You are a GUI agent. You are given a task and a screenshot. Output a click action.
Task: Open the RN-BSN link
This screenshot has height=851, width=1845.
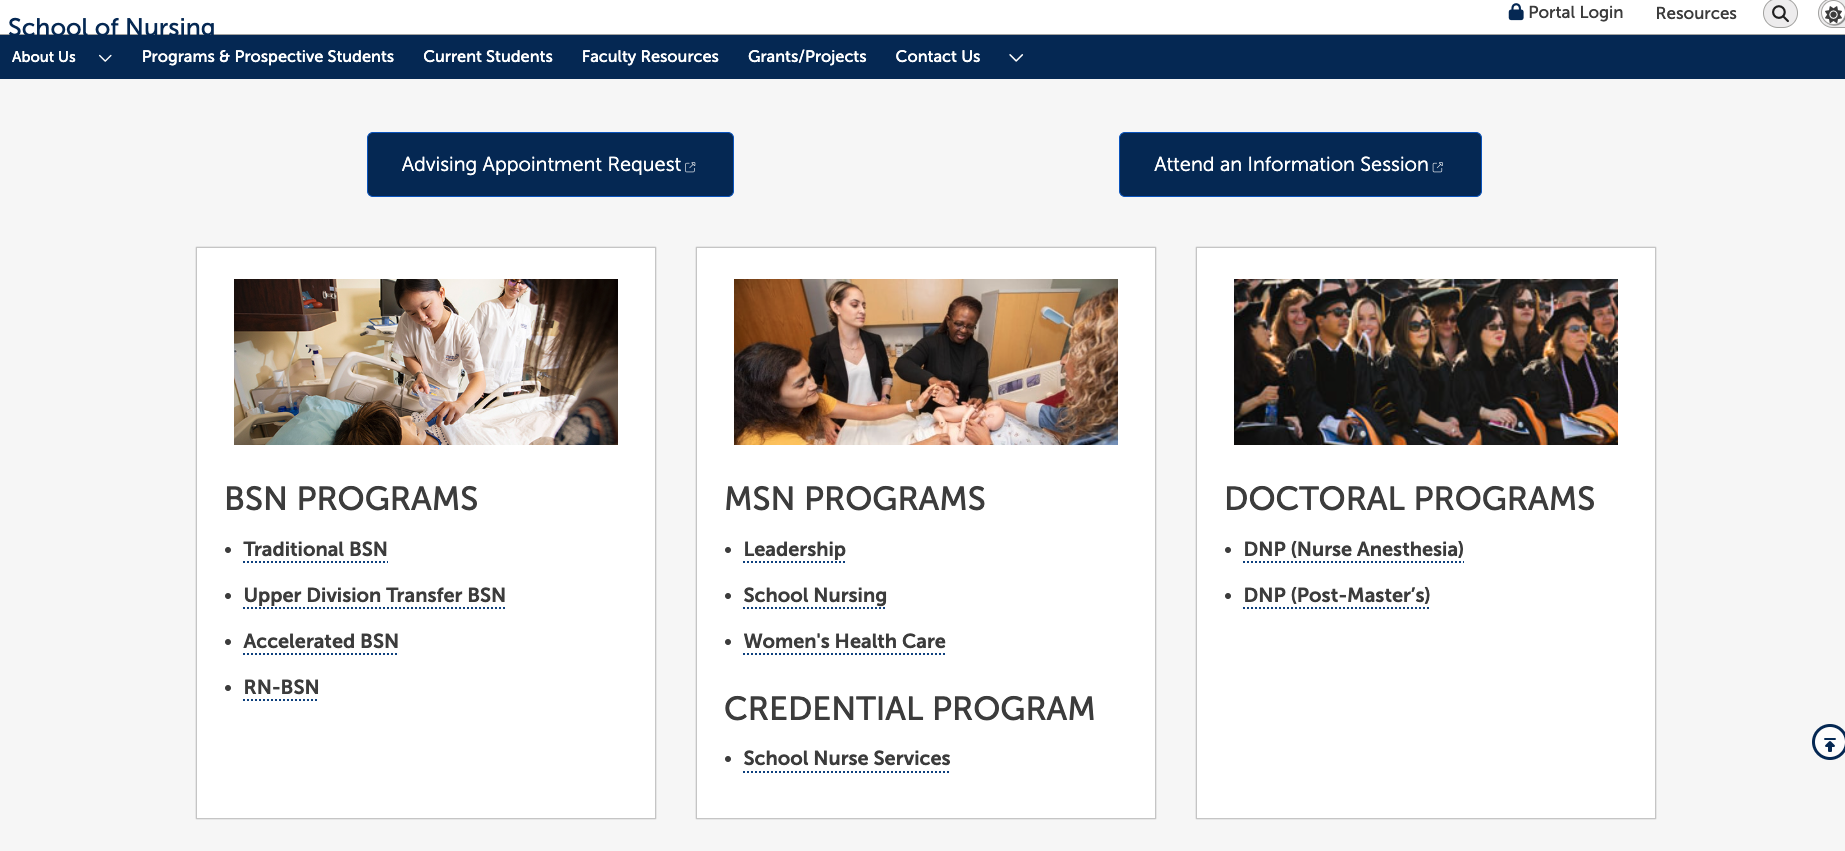pos(281,687)
